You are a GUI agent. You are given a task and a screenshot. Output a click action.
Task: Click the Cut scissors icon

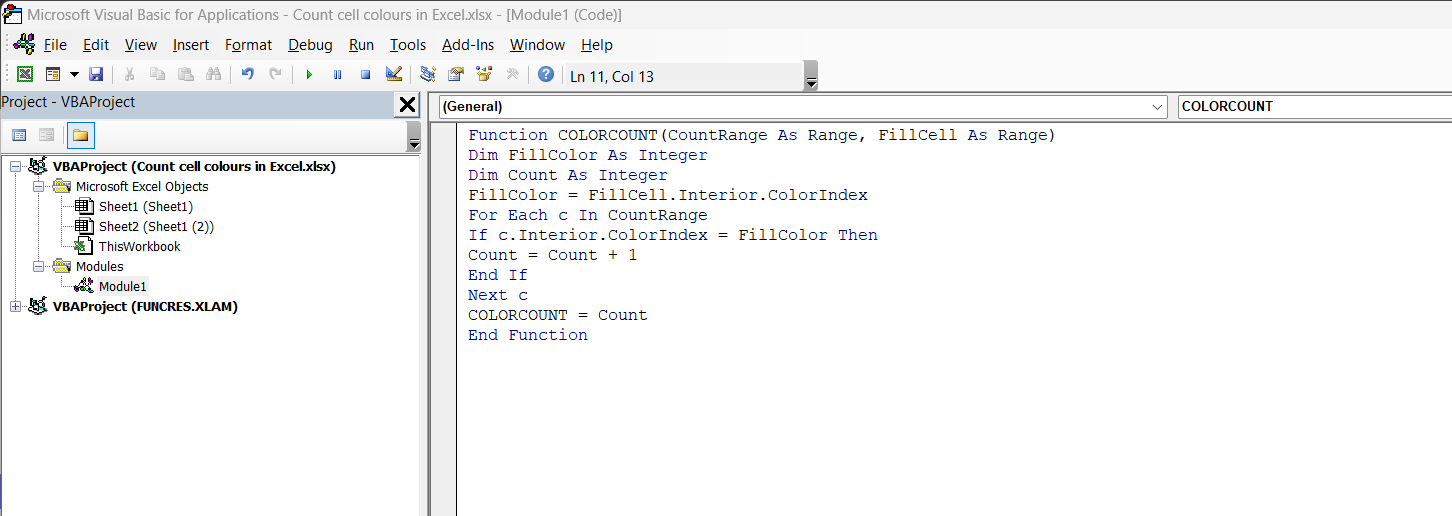pyautogui.click(x=130, y=75)
